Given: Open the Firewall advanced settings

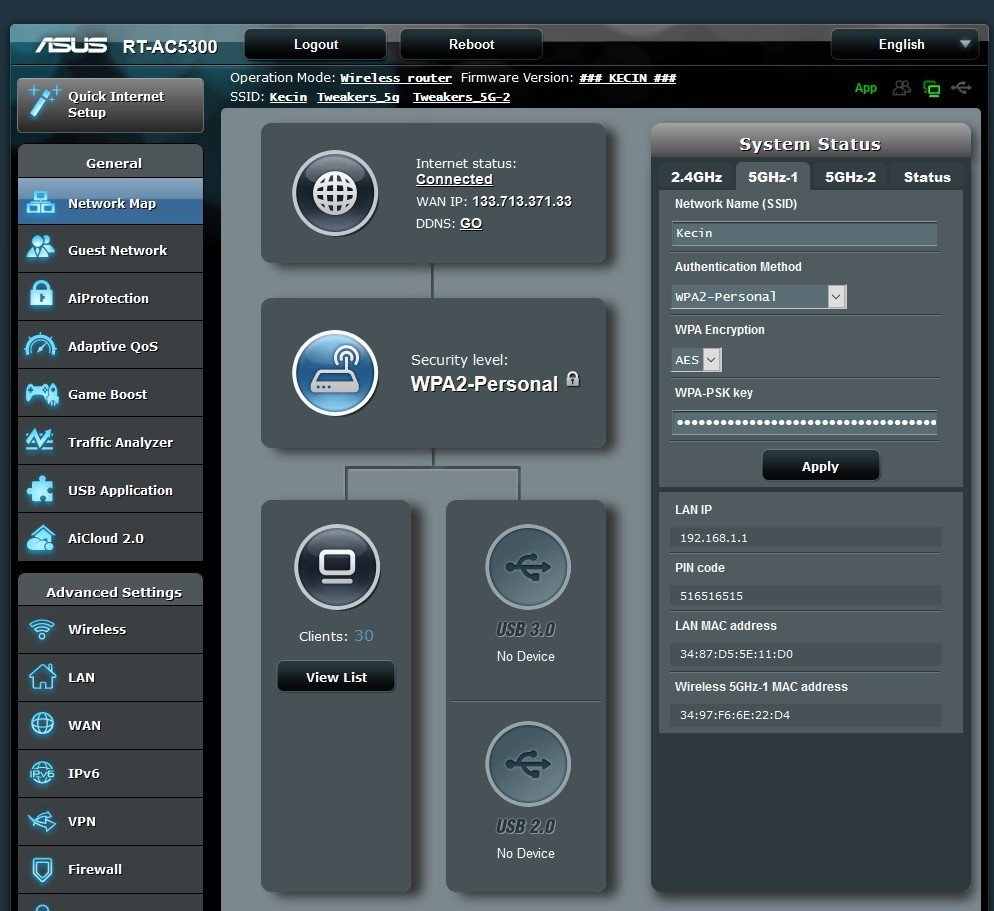Looking at the screenshot, I should [110, 869].
